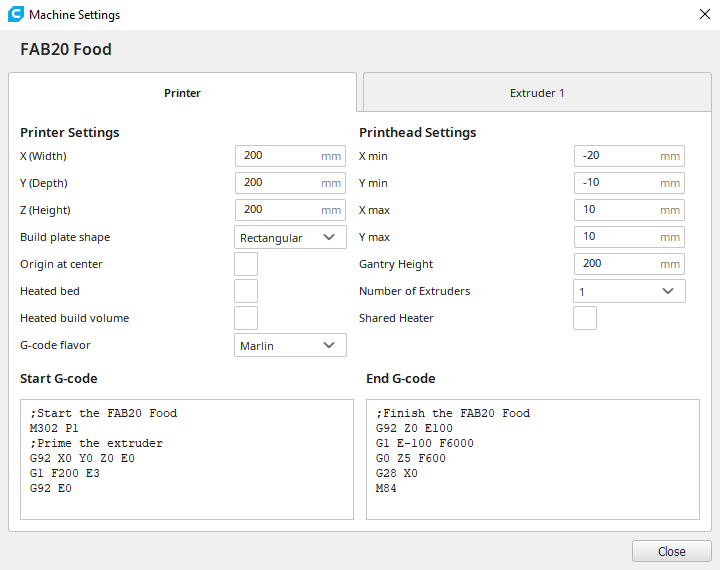This screenshot has width=720, height=570.
Task: Open the Build plate shape dropdown
Action: [x=290, y=237]
